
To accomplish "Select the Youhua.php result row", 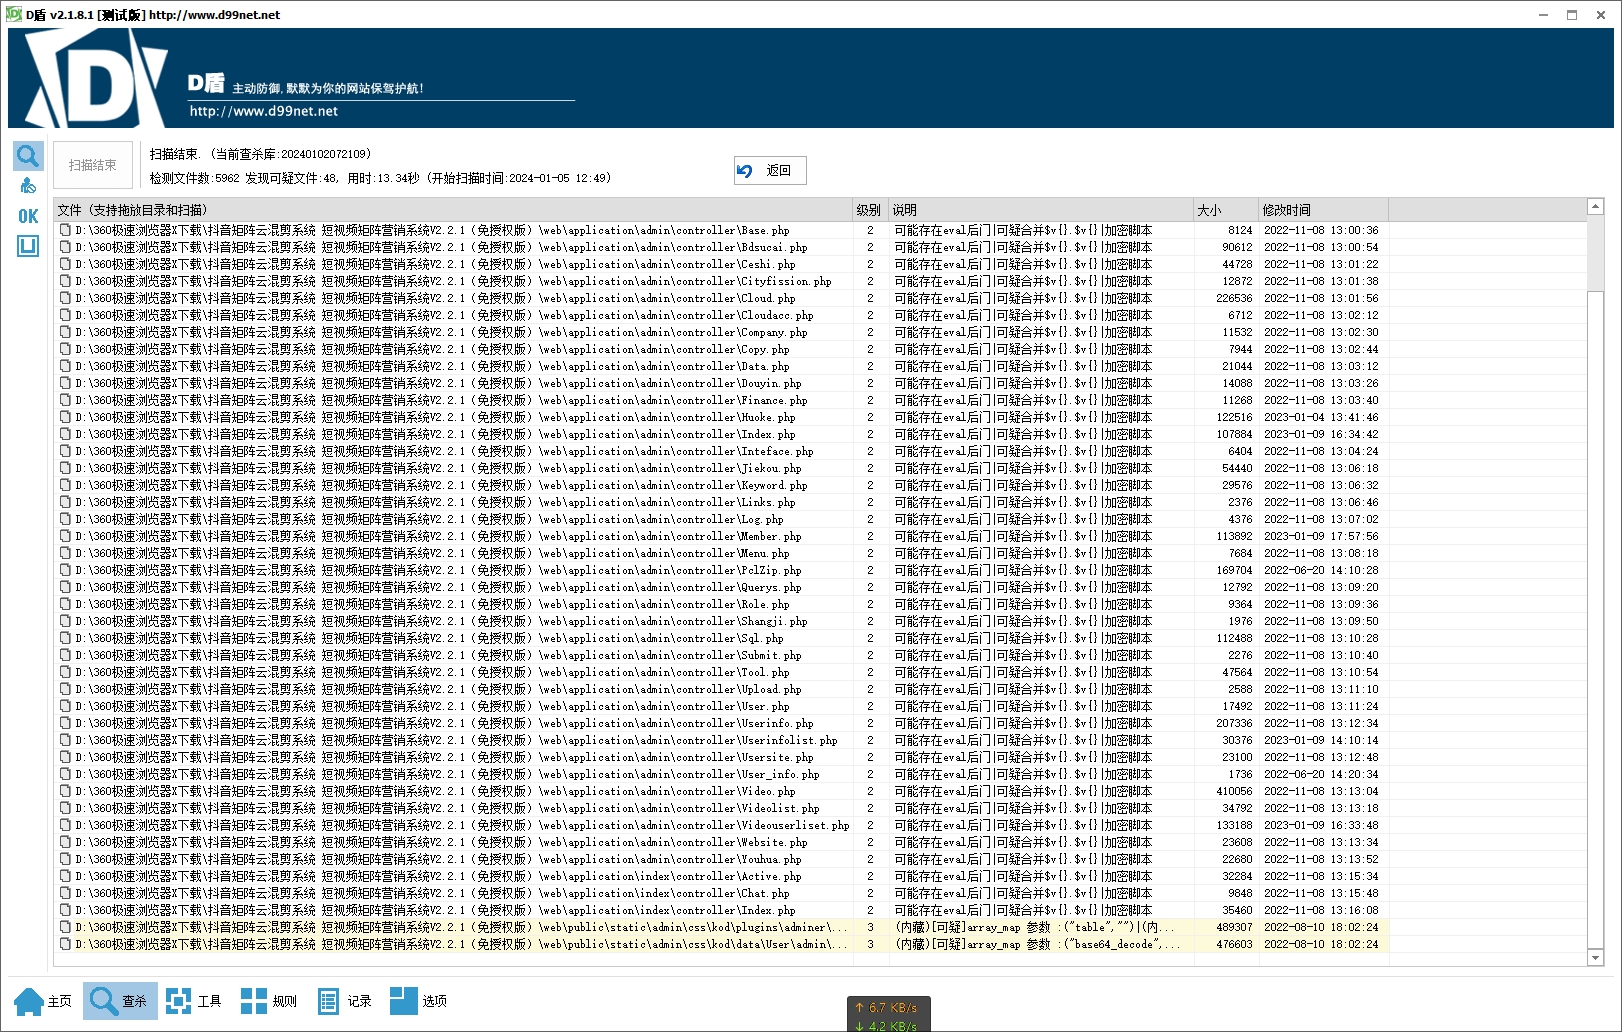I will pos(722,859).
